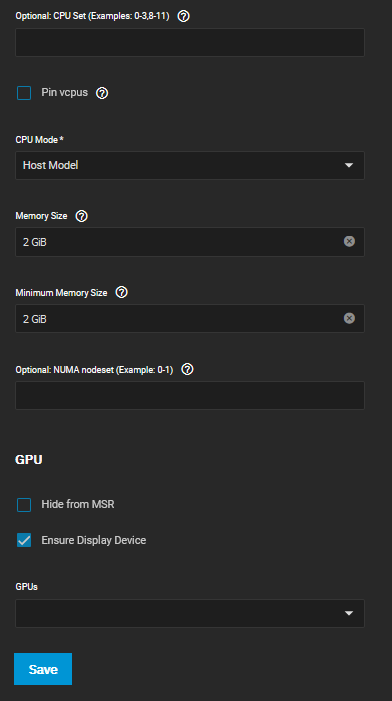This screenshot has width=392, height=701.
Task: Open the GPUs dropdown list
Action: click(190, 613)
